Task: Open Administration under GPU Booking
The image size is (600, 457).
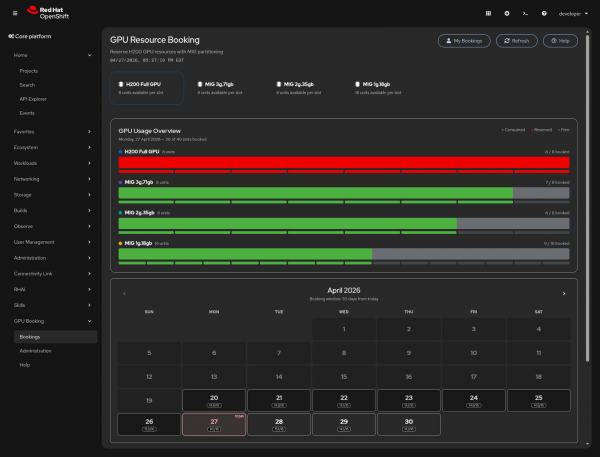Action: click(35, 351)
